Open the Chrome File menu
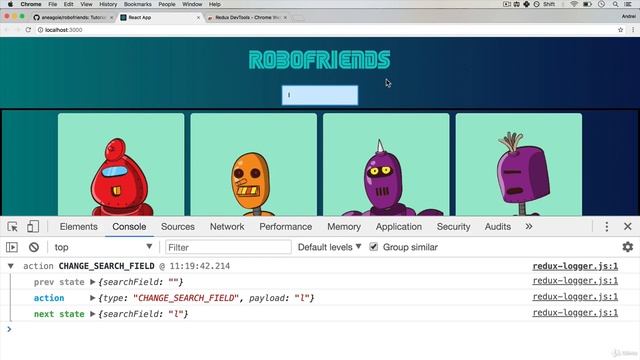The width and height of the screenshot is (640, 360). [x=53, y=4]
